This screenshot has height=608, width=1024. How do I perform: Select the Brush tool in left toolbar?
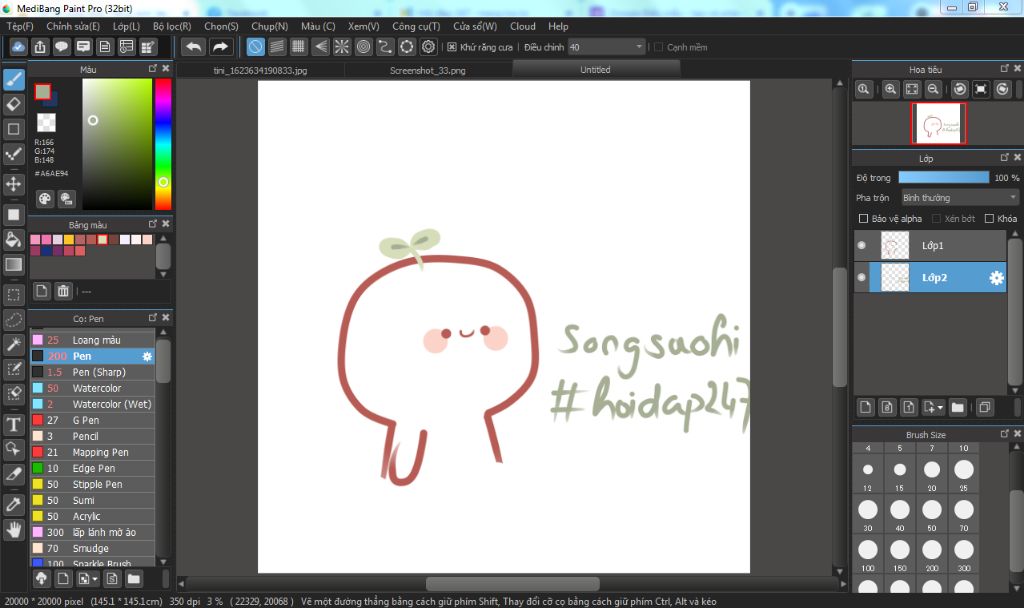pos(14,80)
